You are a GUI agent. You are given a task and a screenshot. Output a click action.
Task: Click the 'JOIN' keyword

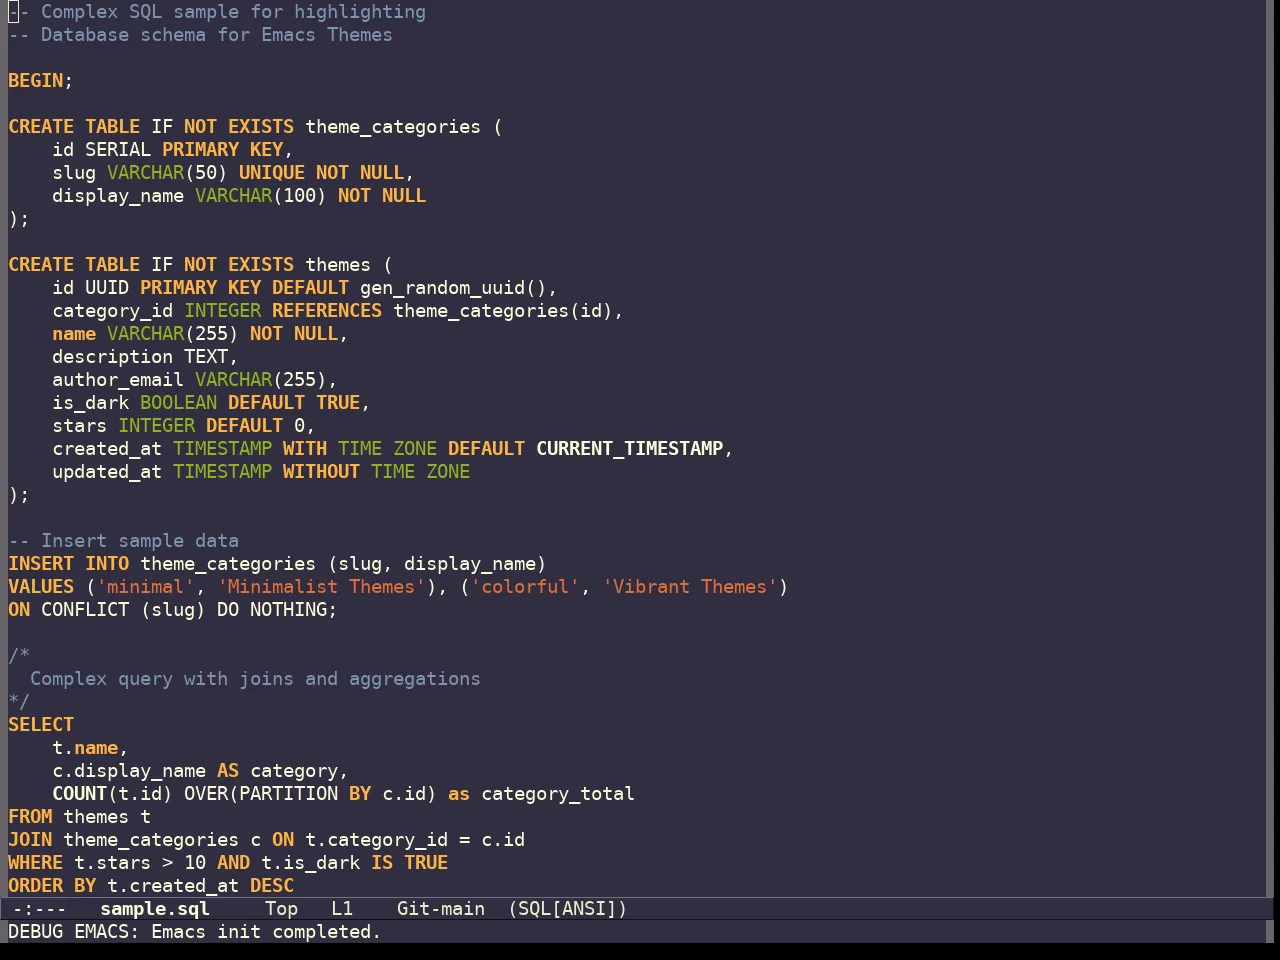(x=30, y=840)
